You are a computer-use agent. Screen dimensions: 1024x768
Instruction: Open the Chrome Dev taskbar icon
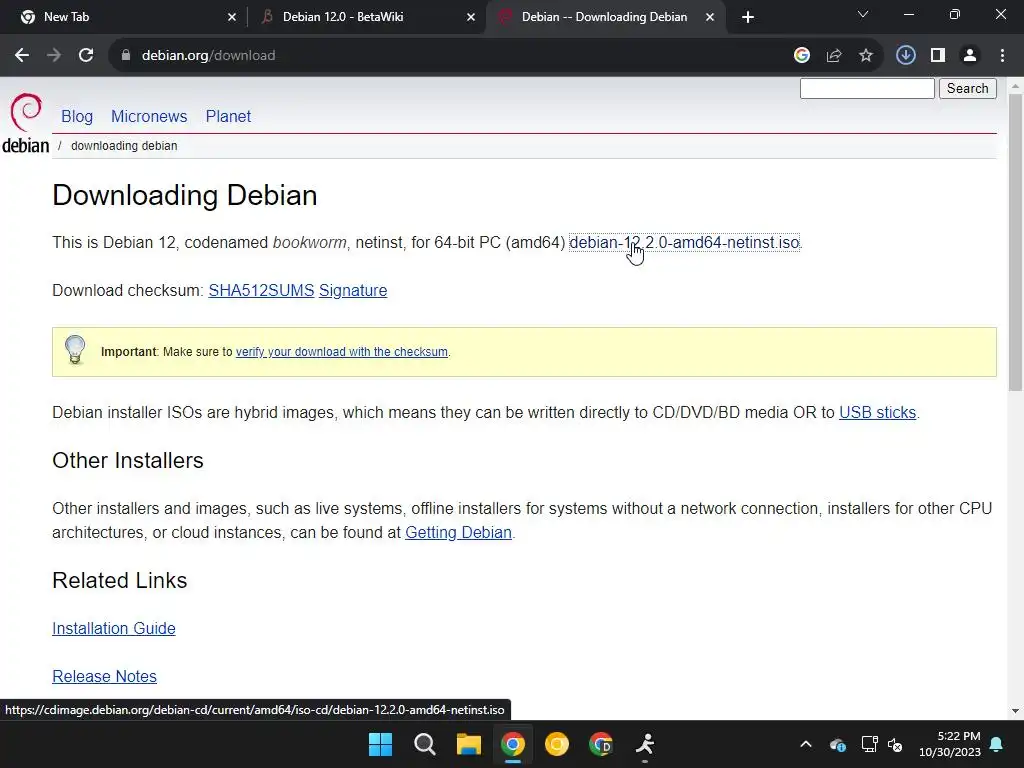click(x=601, y=744)
